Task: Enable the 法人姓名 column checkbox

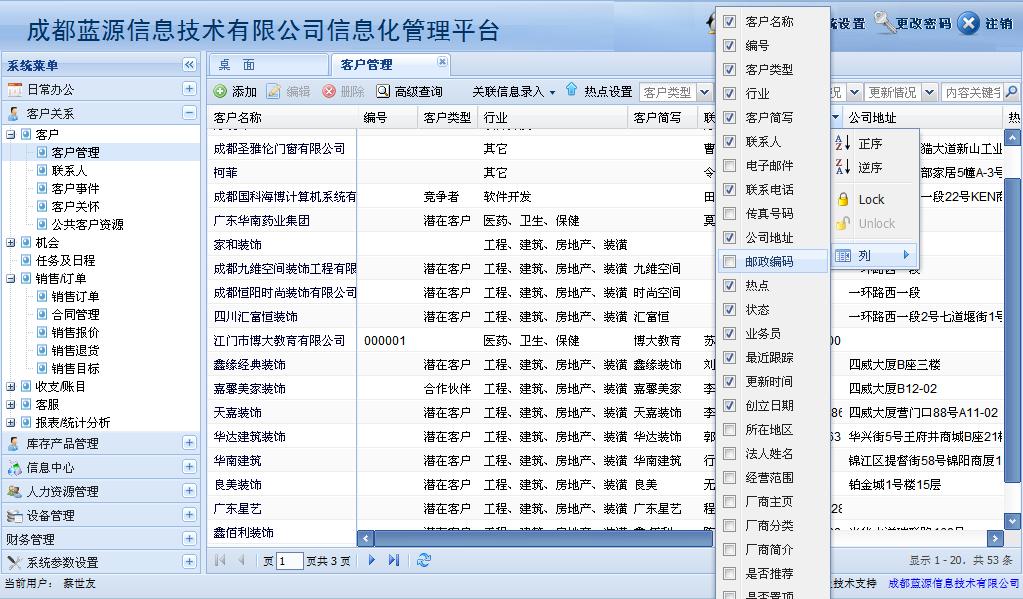Action: click(729, 453)
